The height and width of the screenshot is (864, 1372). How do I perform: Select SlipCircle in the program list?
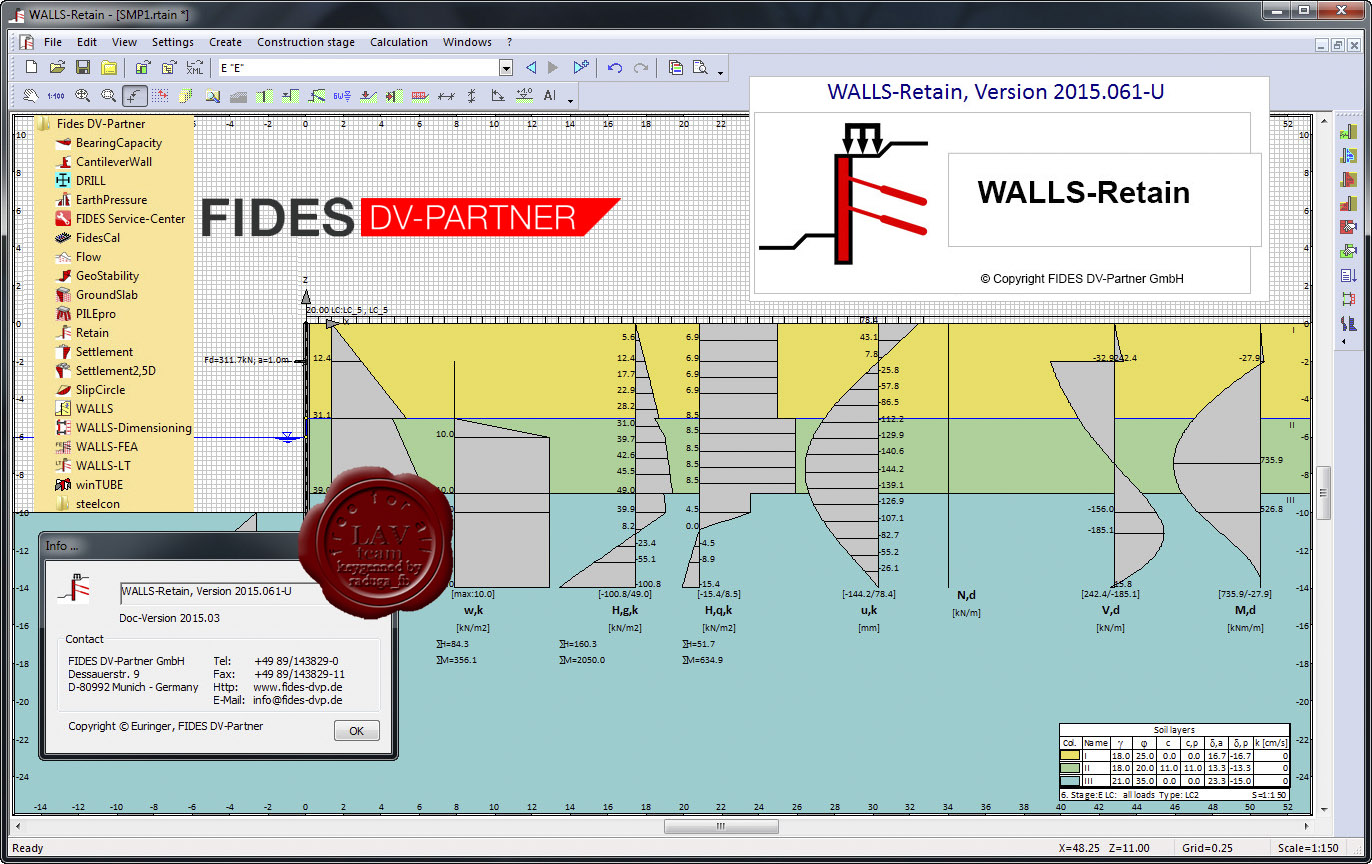tap(100, 390)
